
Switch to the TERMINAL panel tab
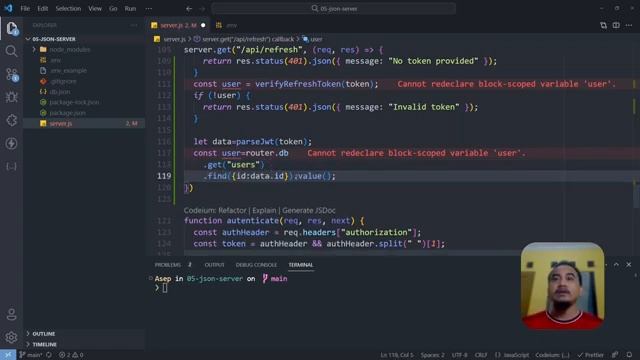point(301,265)
